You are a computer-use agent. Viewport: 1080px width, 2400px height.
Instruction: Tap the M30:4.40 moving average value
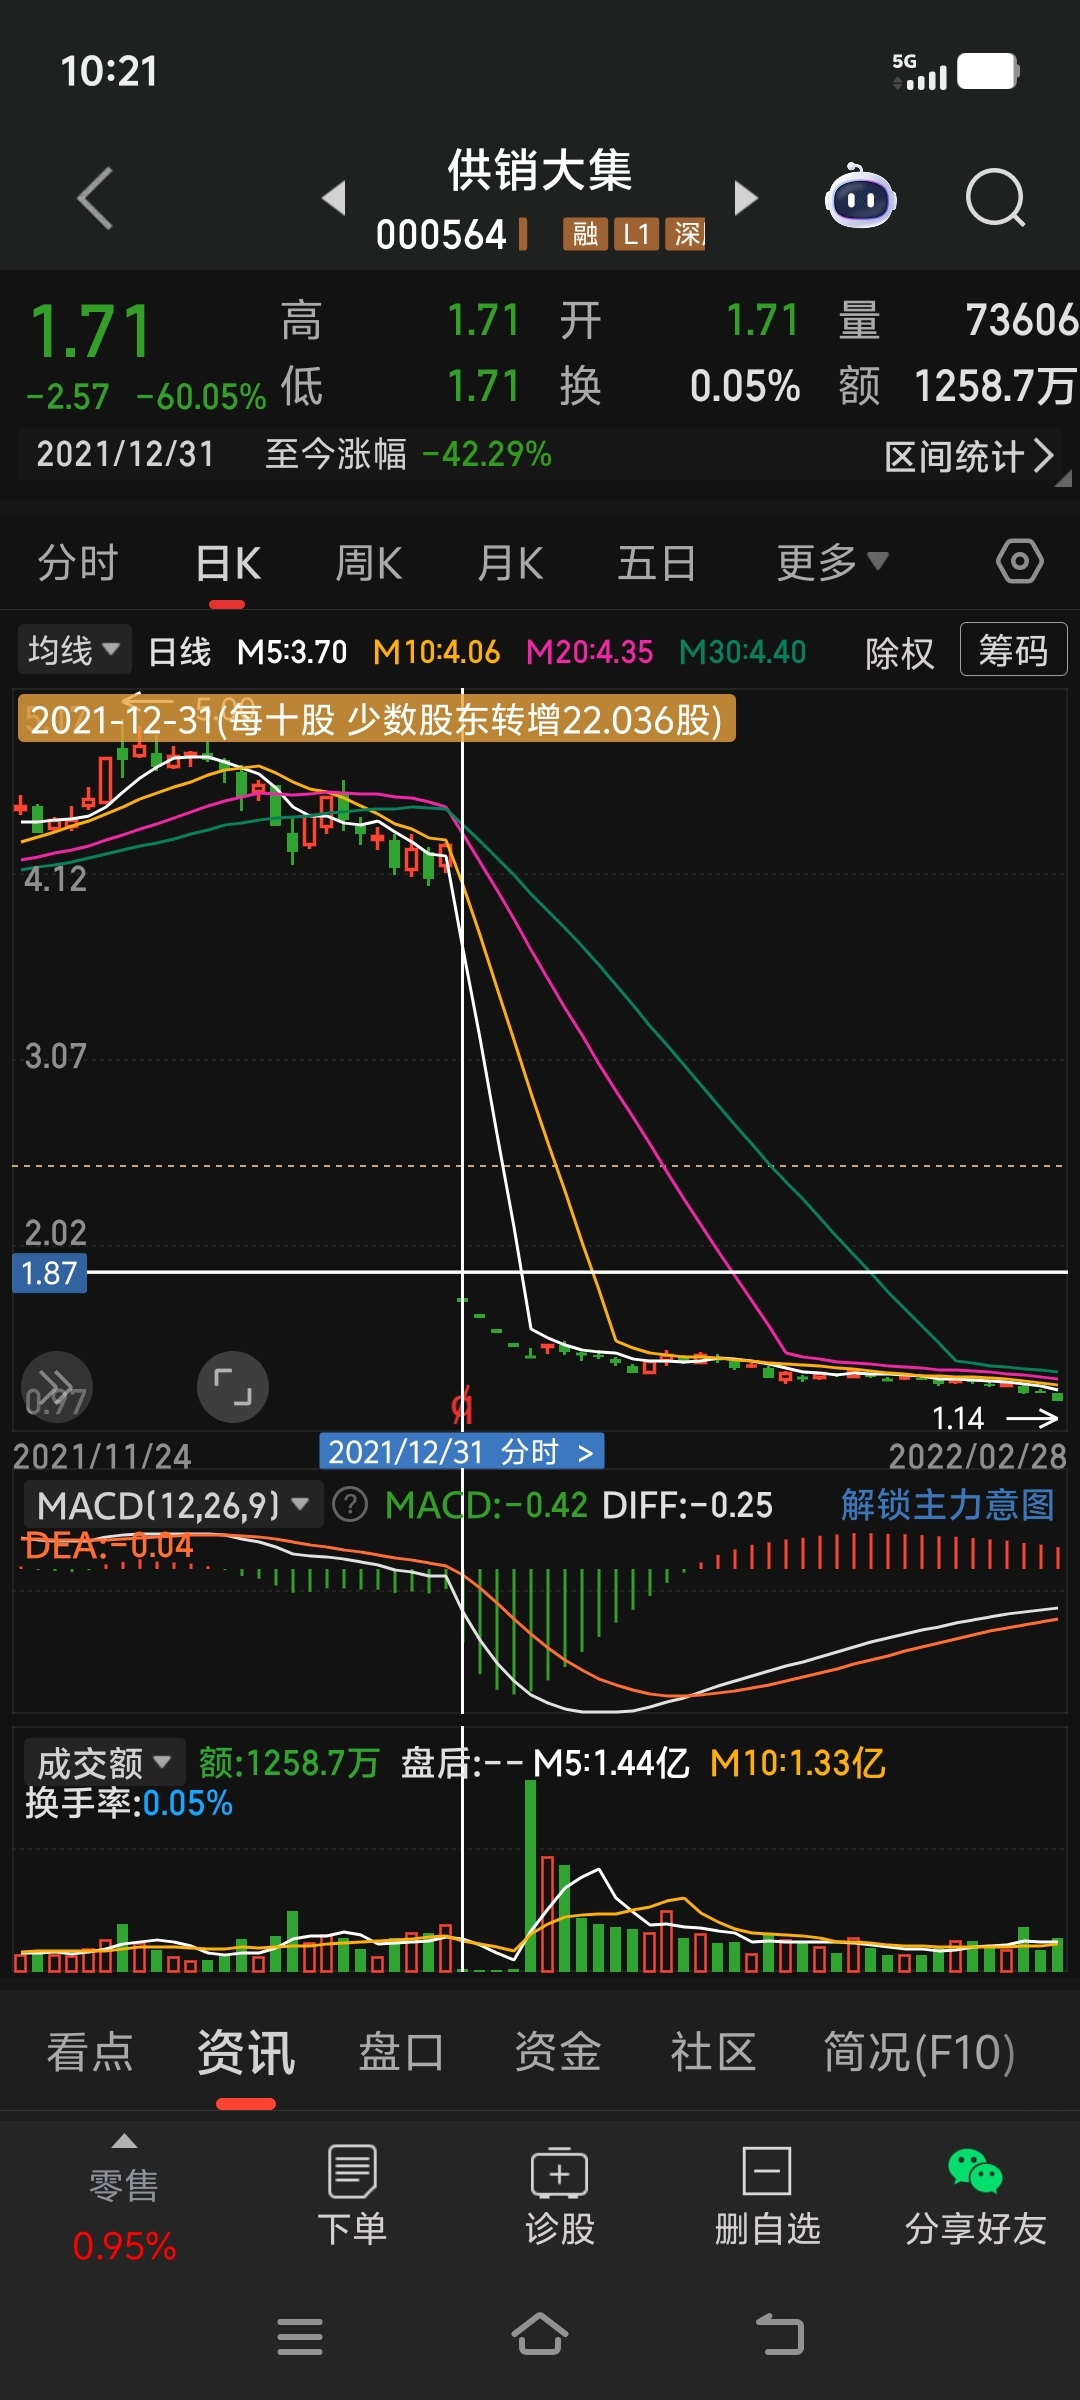click(x=742, y=652)
